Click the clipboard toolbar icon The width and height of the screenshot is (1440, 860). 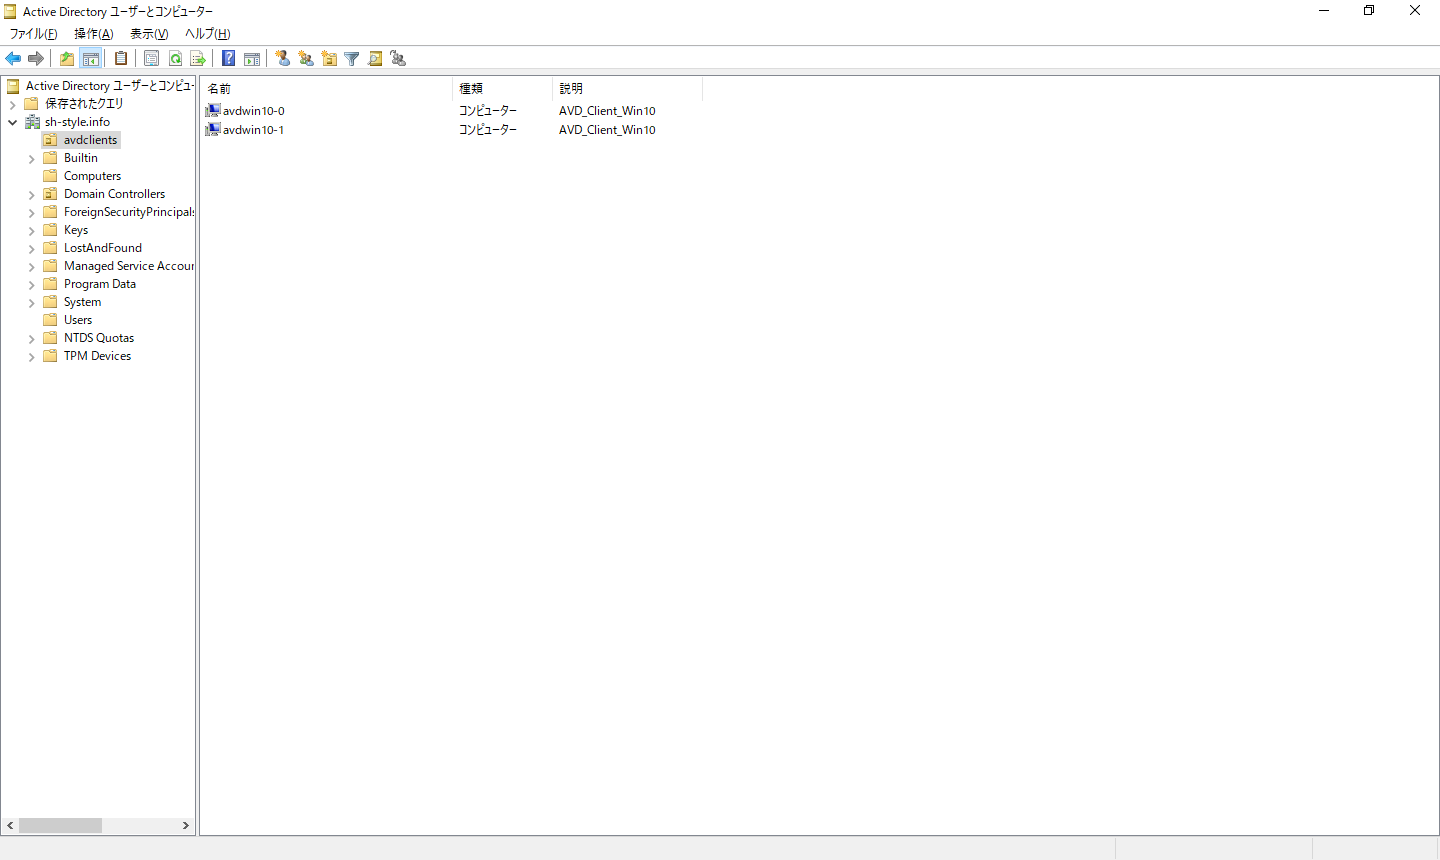coord(121,59)
